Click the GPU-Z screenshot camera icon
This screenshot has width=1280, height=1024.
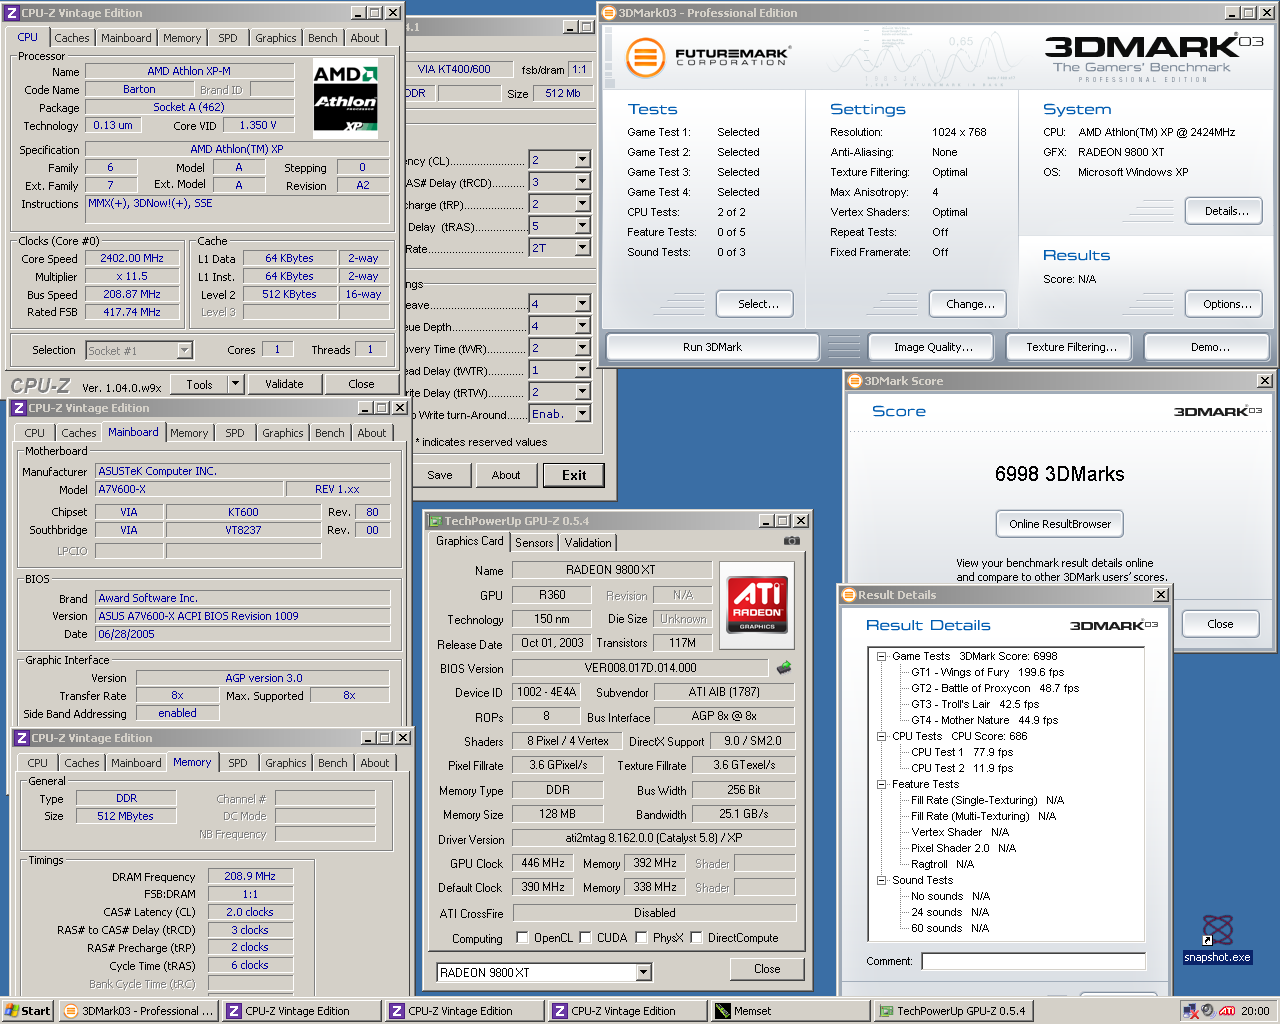(792, 541)
